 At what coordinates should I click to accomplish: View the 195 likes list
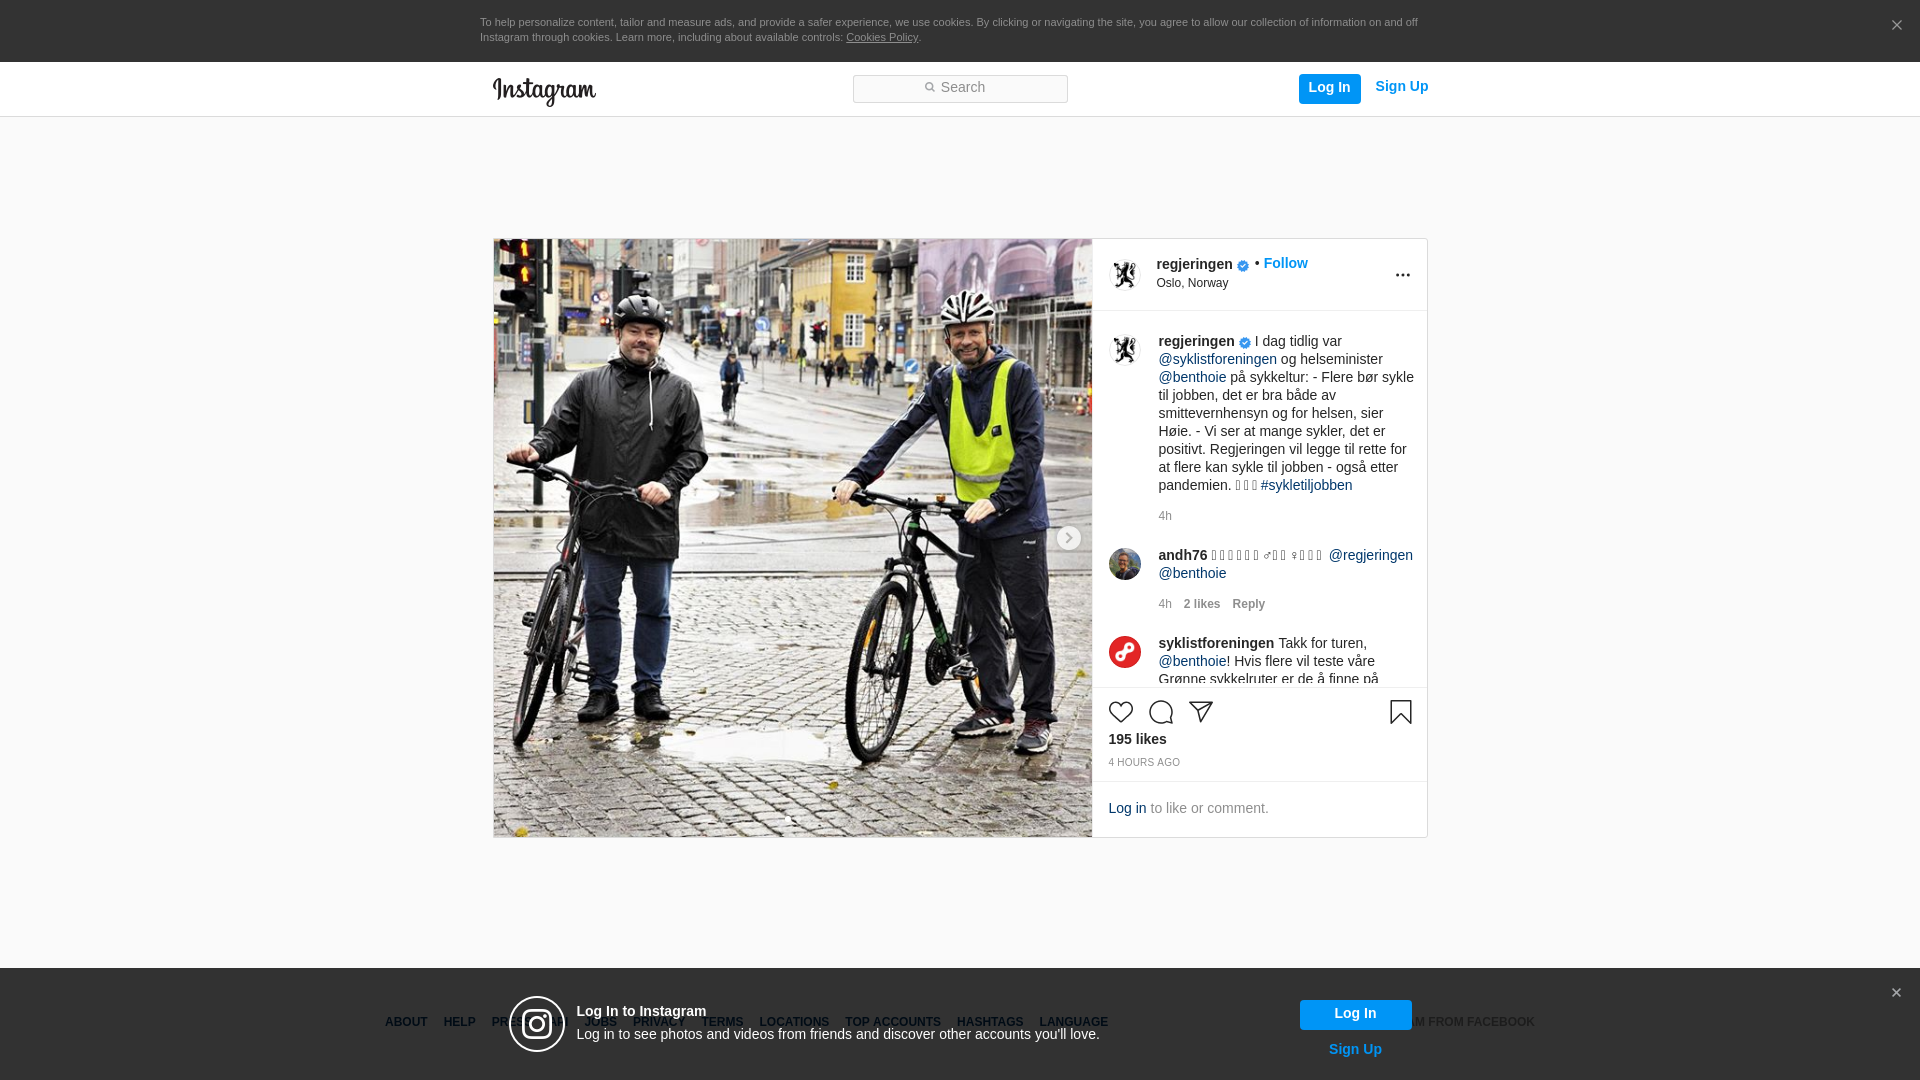tap(1137, 739)
